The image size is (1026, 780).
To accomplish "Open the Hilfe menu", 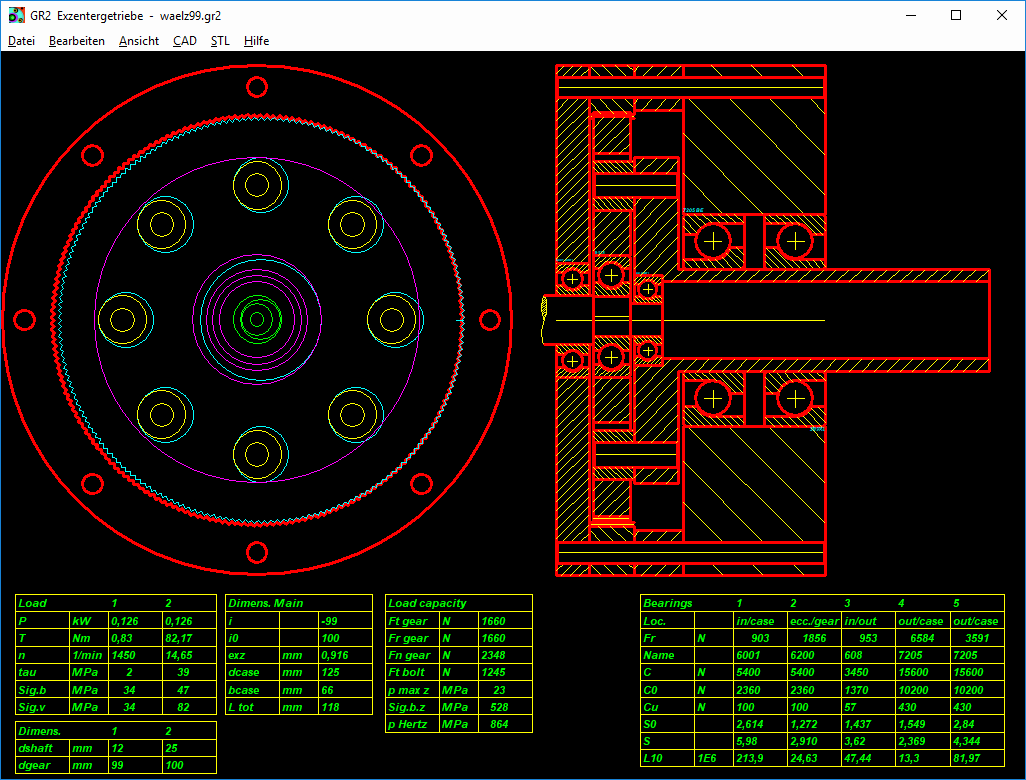I will [256, 41].
